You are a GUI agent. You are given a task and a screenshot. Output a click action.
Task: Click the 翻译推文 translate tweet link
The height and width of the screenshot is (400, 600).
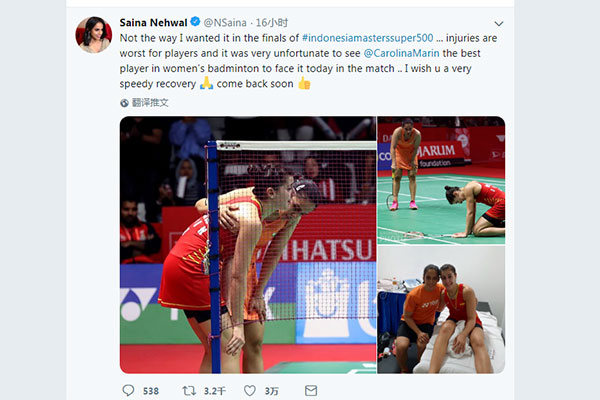coord(150,103)
